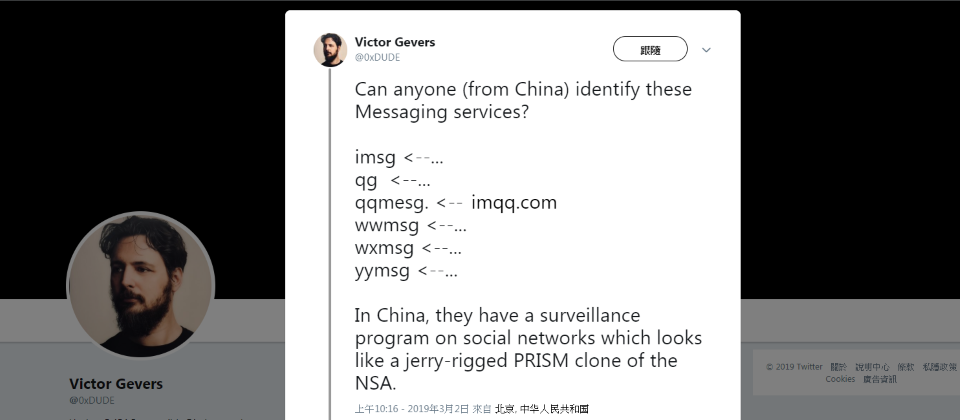The width and height of the screenshot is (960, 420).
Task: Click the Victor Gevers name in tweet header
Action: pyautogui.click(x=395, y=42)
